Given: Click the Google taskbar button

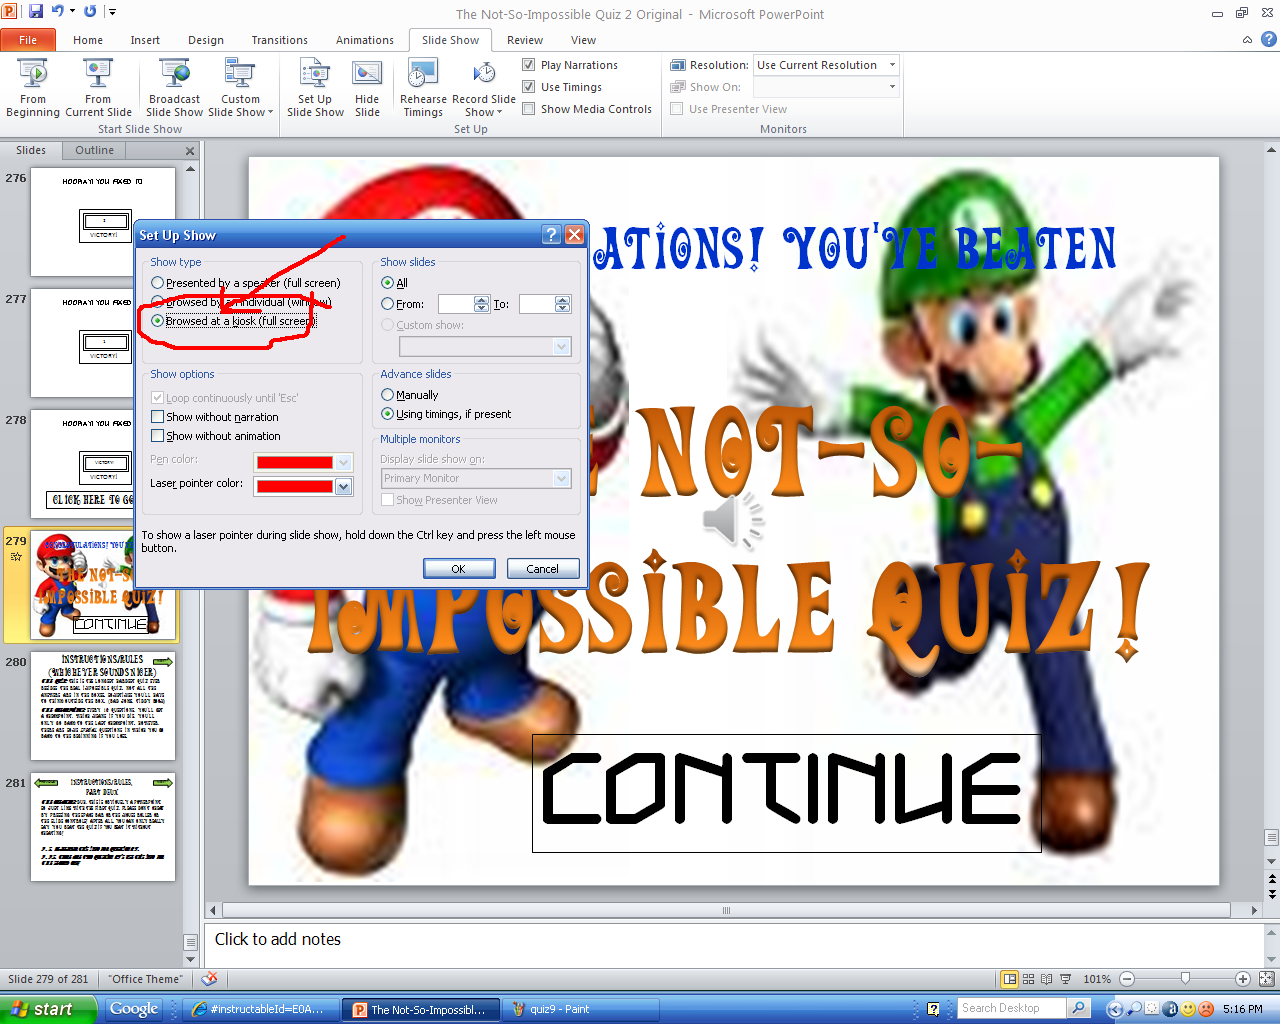Looking at the screenshot, I should pyautogui.click(x=134, y=1009).
